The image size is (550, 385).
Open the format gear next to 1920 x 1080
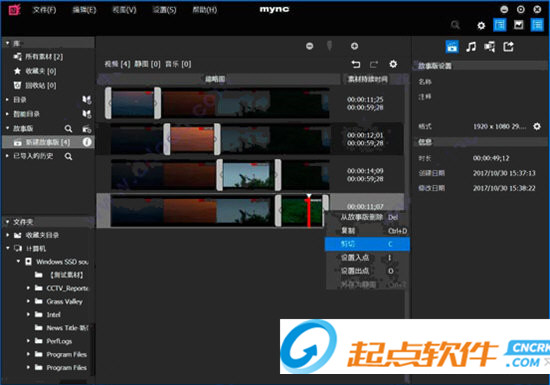pos(537,126)
